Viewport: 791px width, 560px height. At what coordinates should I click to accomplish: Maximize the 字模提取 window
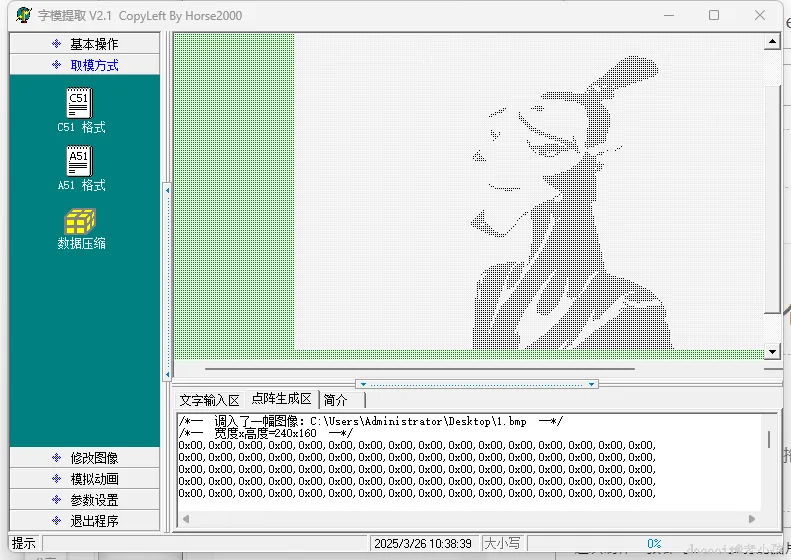click(714, 15)
